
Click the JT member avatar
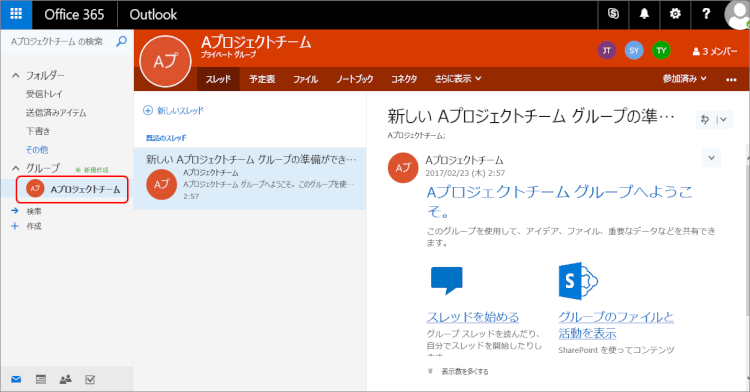(607, 50)
